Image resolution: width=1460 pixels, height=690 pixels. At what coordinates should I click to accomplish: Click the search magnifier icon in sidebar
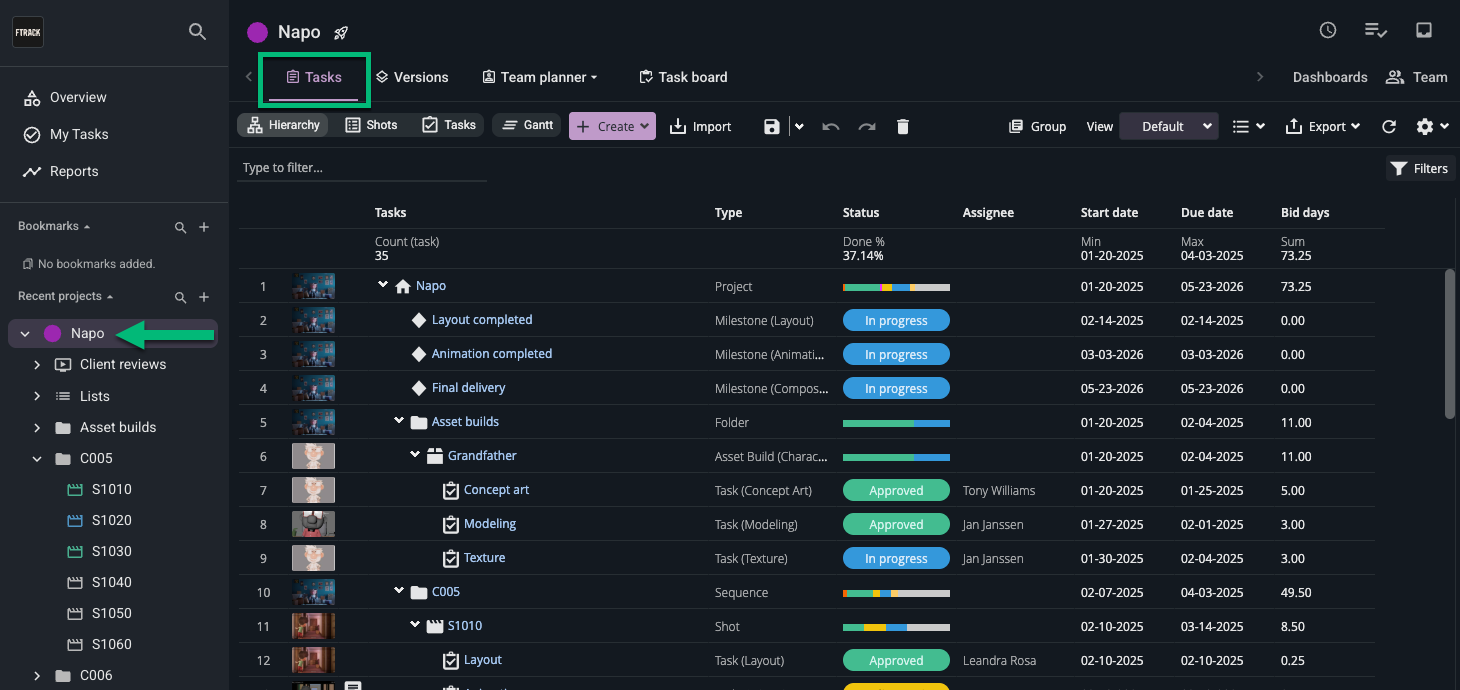pos(198,32)
